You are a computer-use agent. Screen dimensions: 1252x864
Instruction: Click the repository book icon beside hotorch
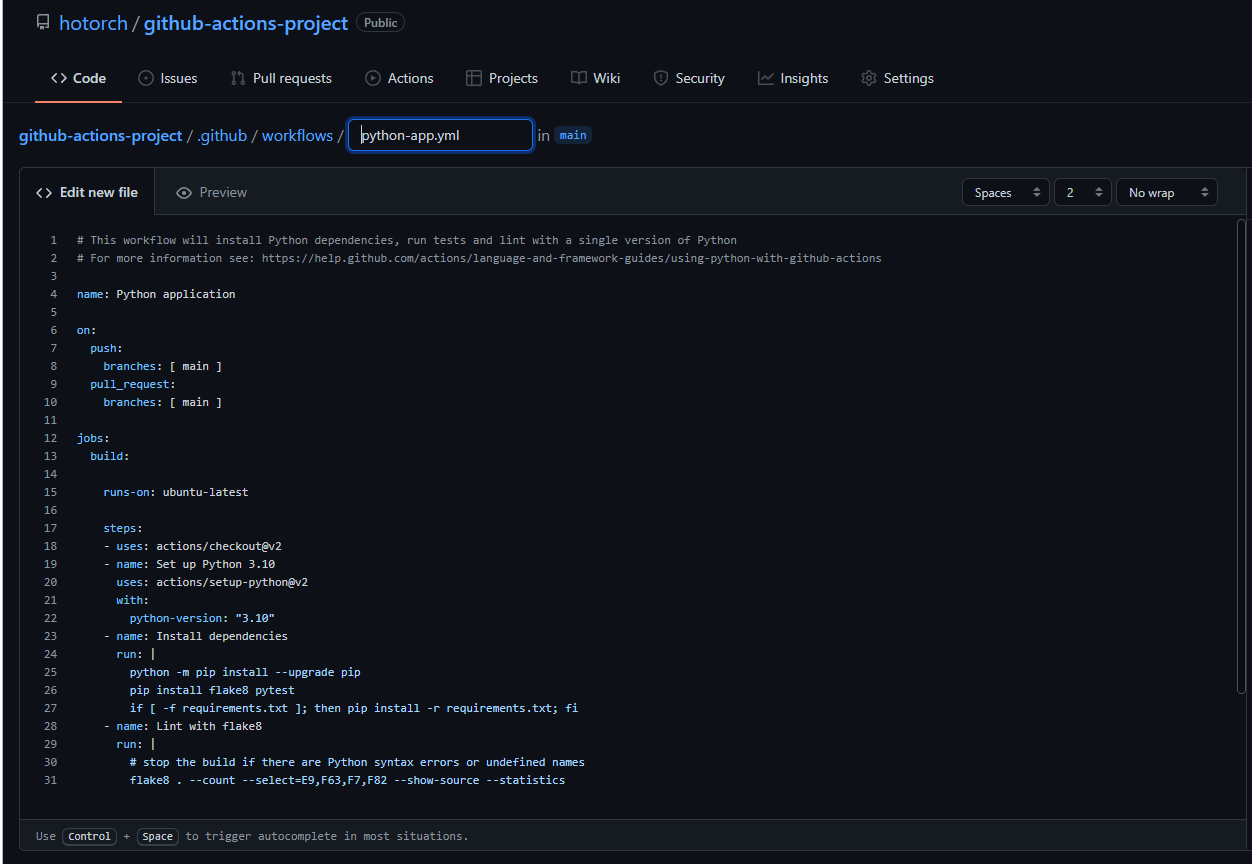pyautogui.click(x=43, y=22)
